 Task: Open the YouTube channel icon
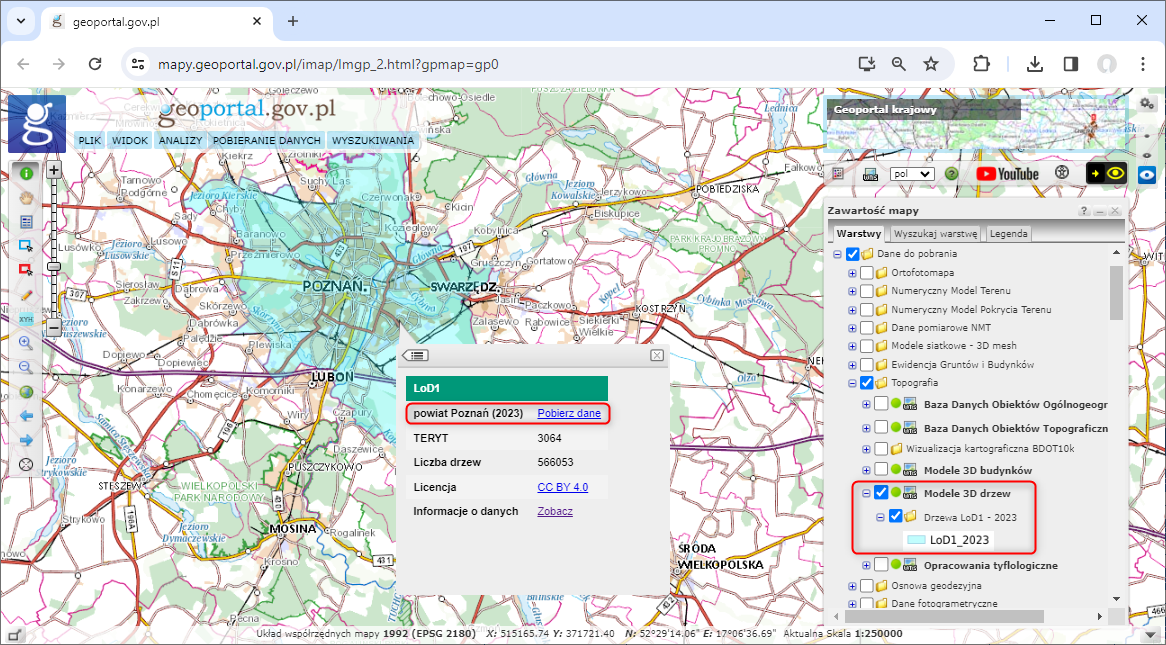[1007, 173]
